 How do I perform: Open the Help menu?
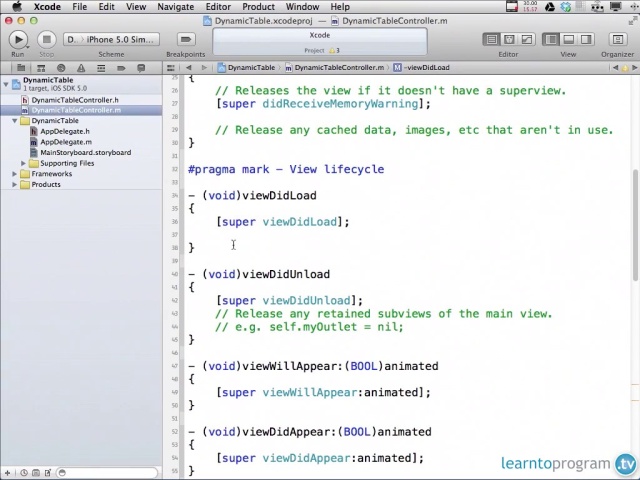[x=340, y=7]
